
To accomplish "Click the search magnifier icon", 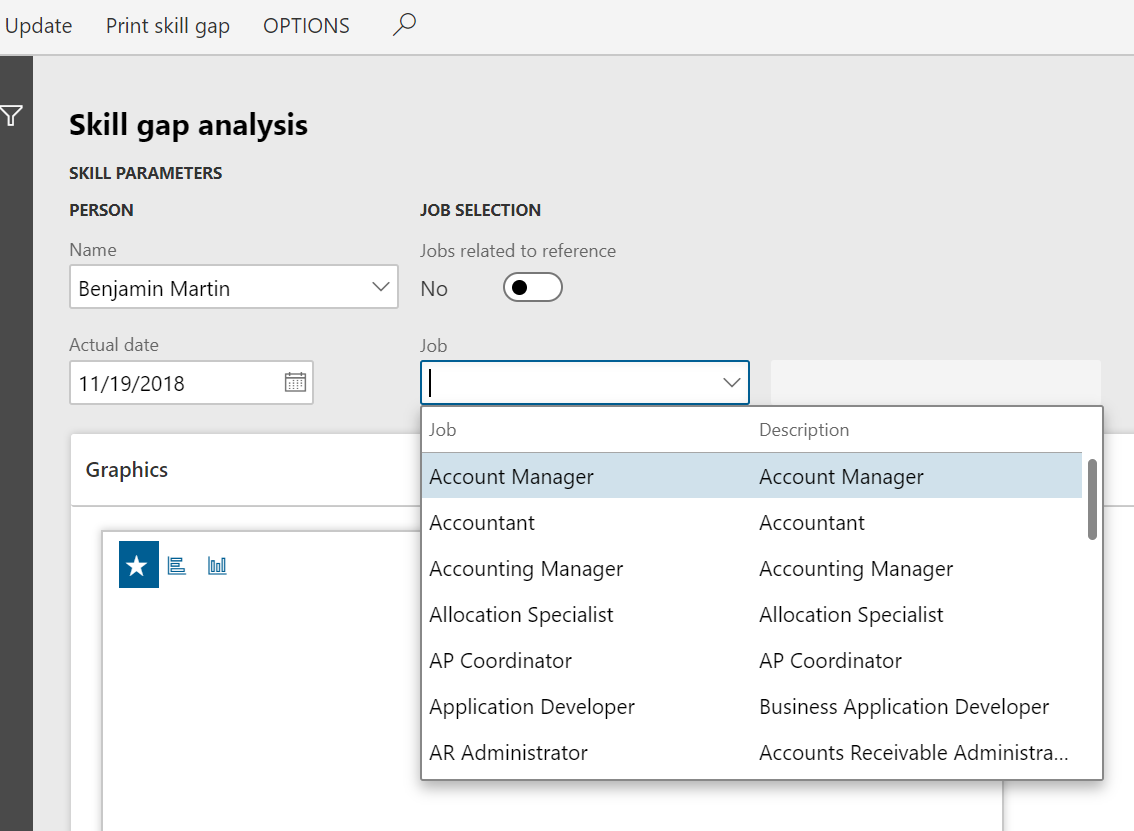I will click(404, 25).
